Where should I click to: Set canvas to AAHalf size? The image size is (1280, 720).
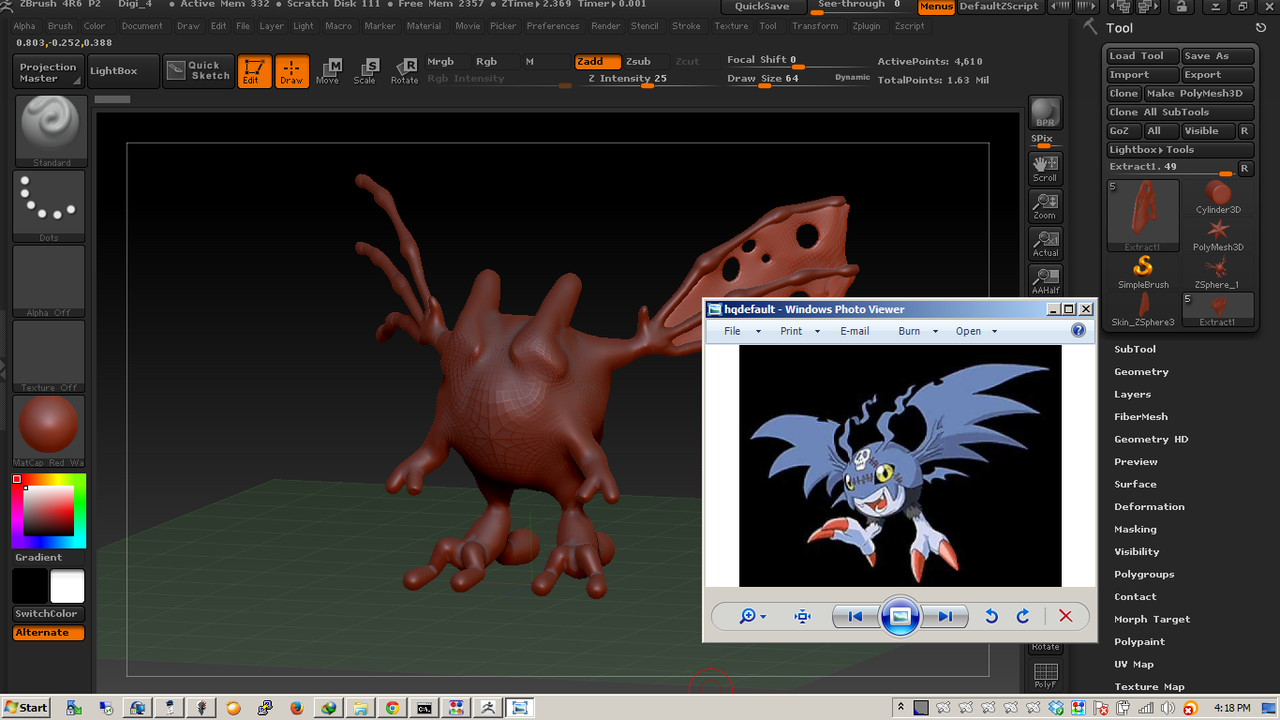(x=1045, y=281)
